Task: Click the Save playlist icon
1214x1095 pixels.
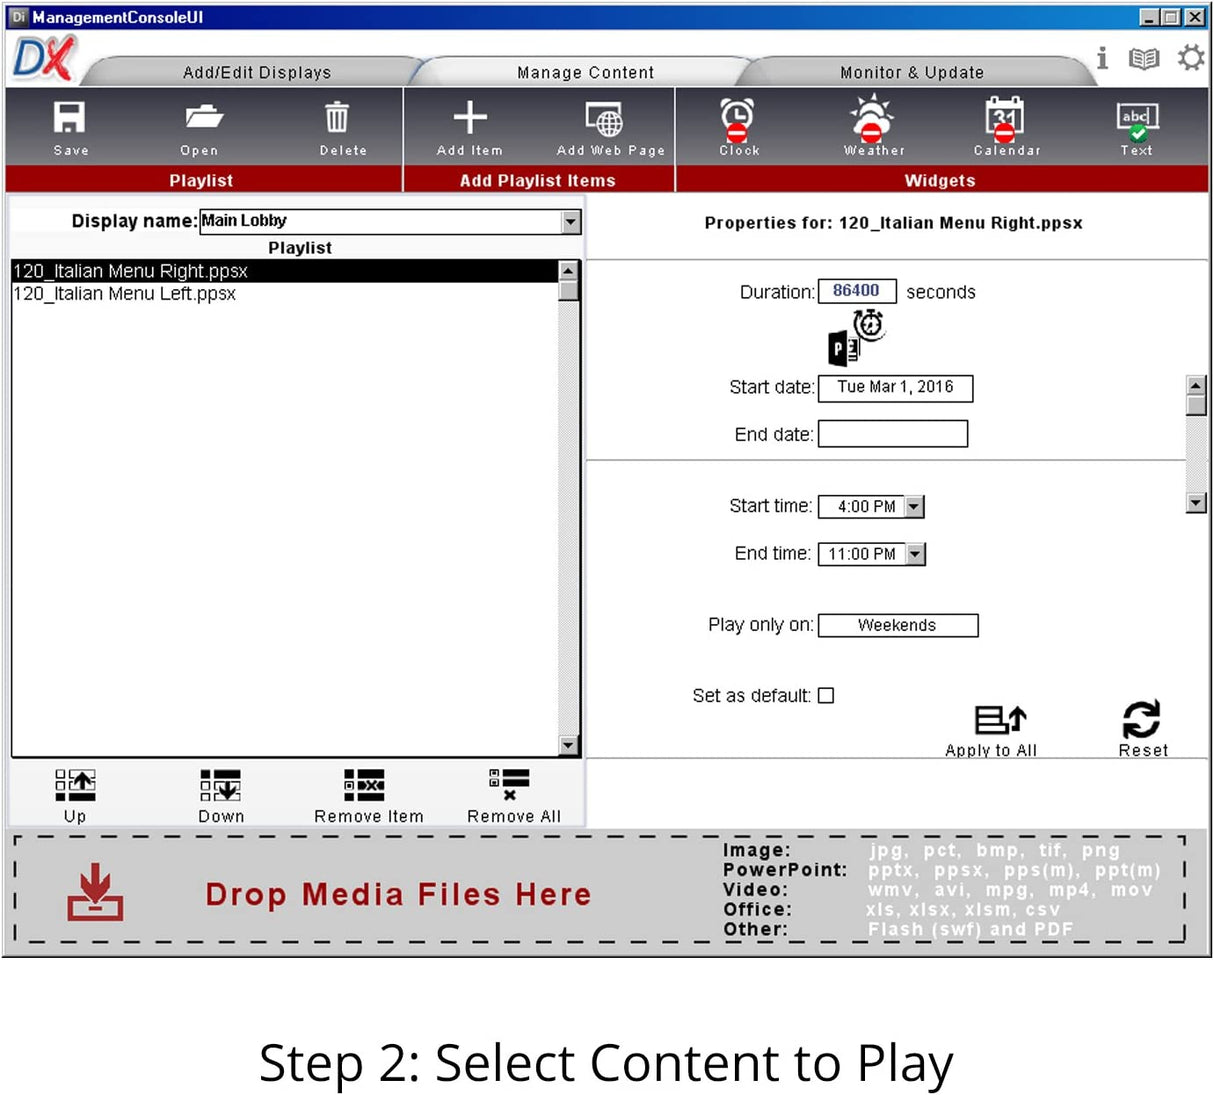Action: [69, 125]
